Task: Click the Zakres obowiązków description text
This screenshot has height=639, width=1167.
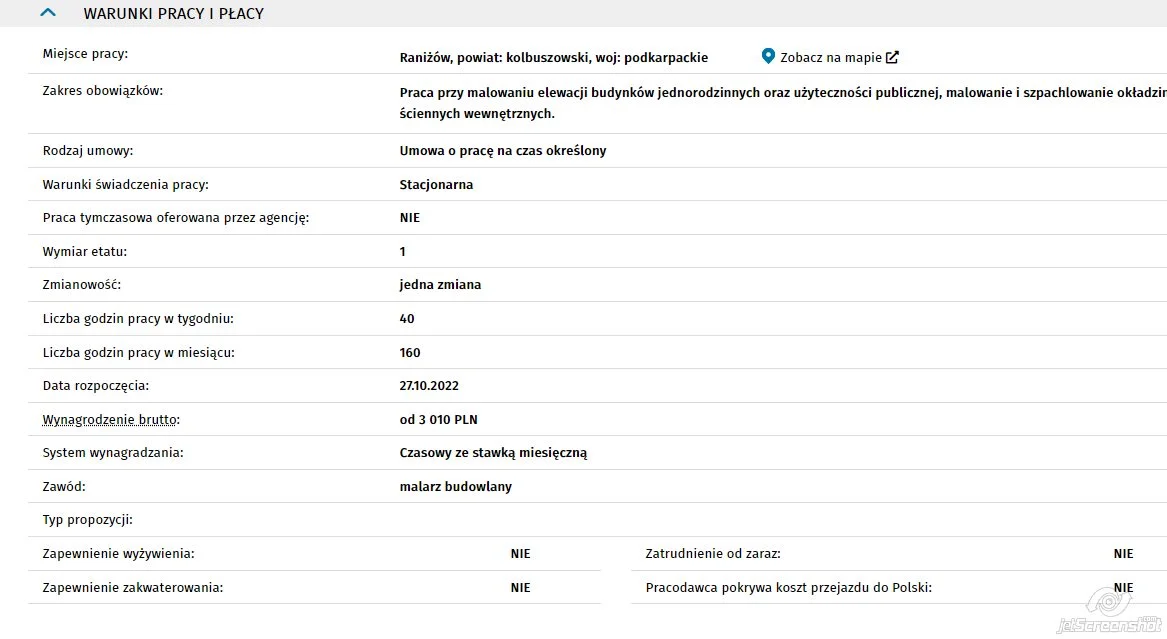Action: 783,103
